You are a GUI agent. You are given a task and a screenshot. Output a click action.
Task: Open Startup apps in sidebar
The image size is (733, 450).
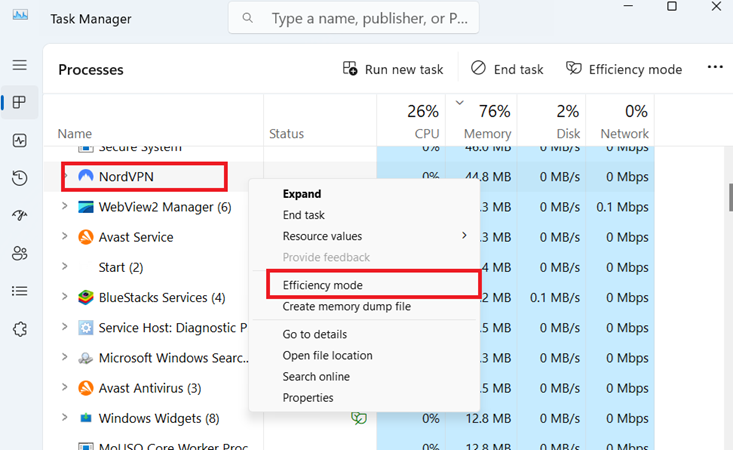(x=20, y=215)
